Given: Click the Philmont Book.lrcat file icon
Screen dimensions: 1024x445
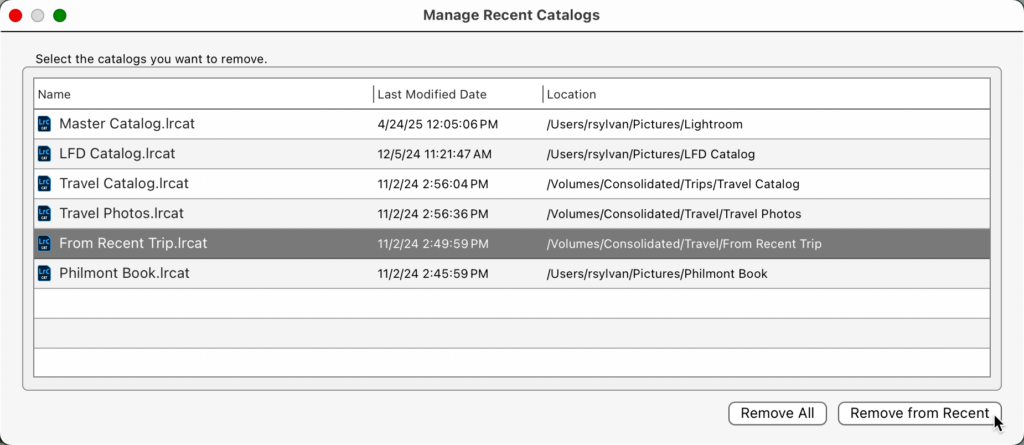Looking at the screenshot, I should [x=44, y=273].
